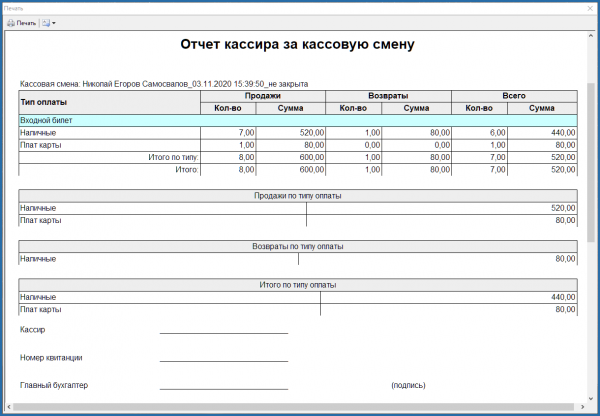Click the vertical scrollbar down arrow
This screenshot has width=600, height=416.
[590, 397]
